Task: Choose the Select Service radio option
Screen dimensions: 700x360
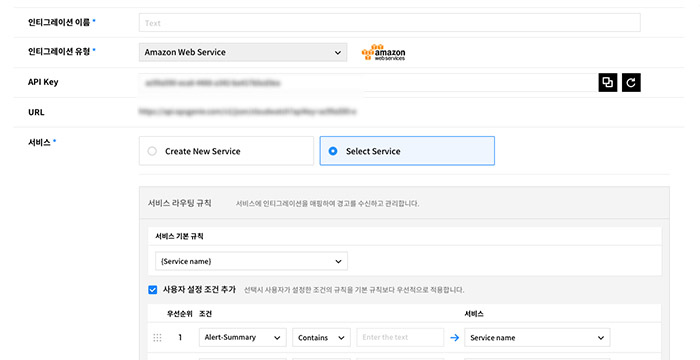Action: coord(407,151)
